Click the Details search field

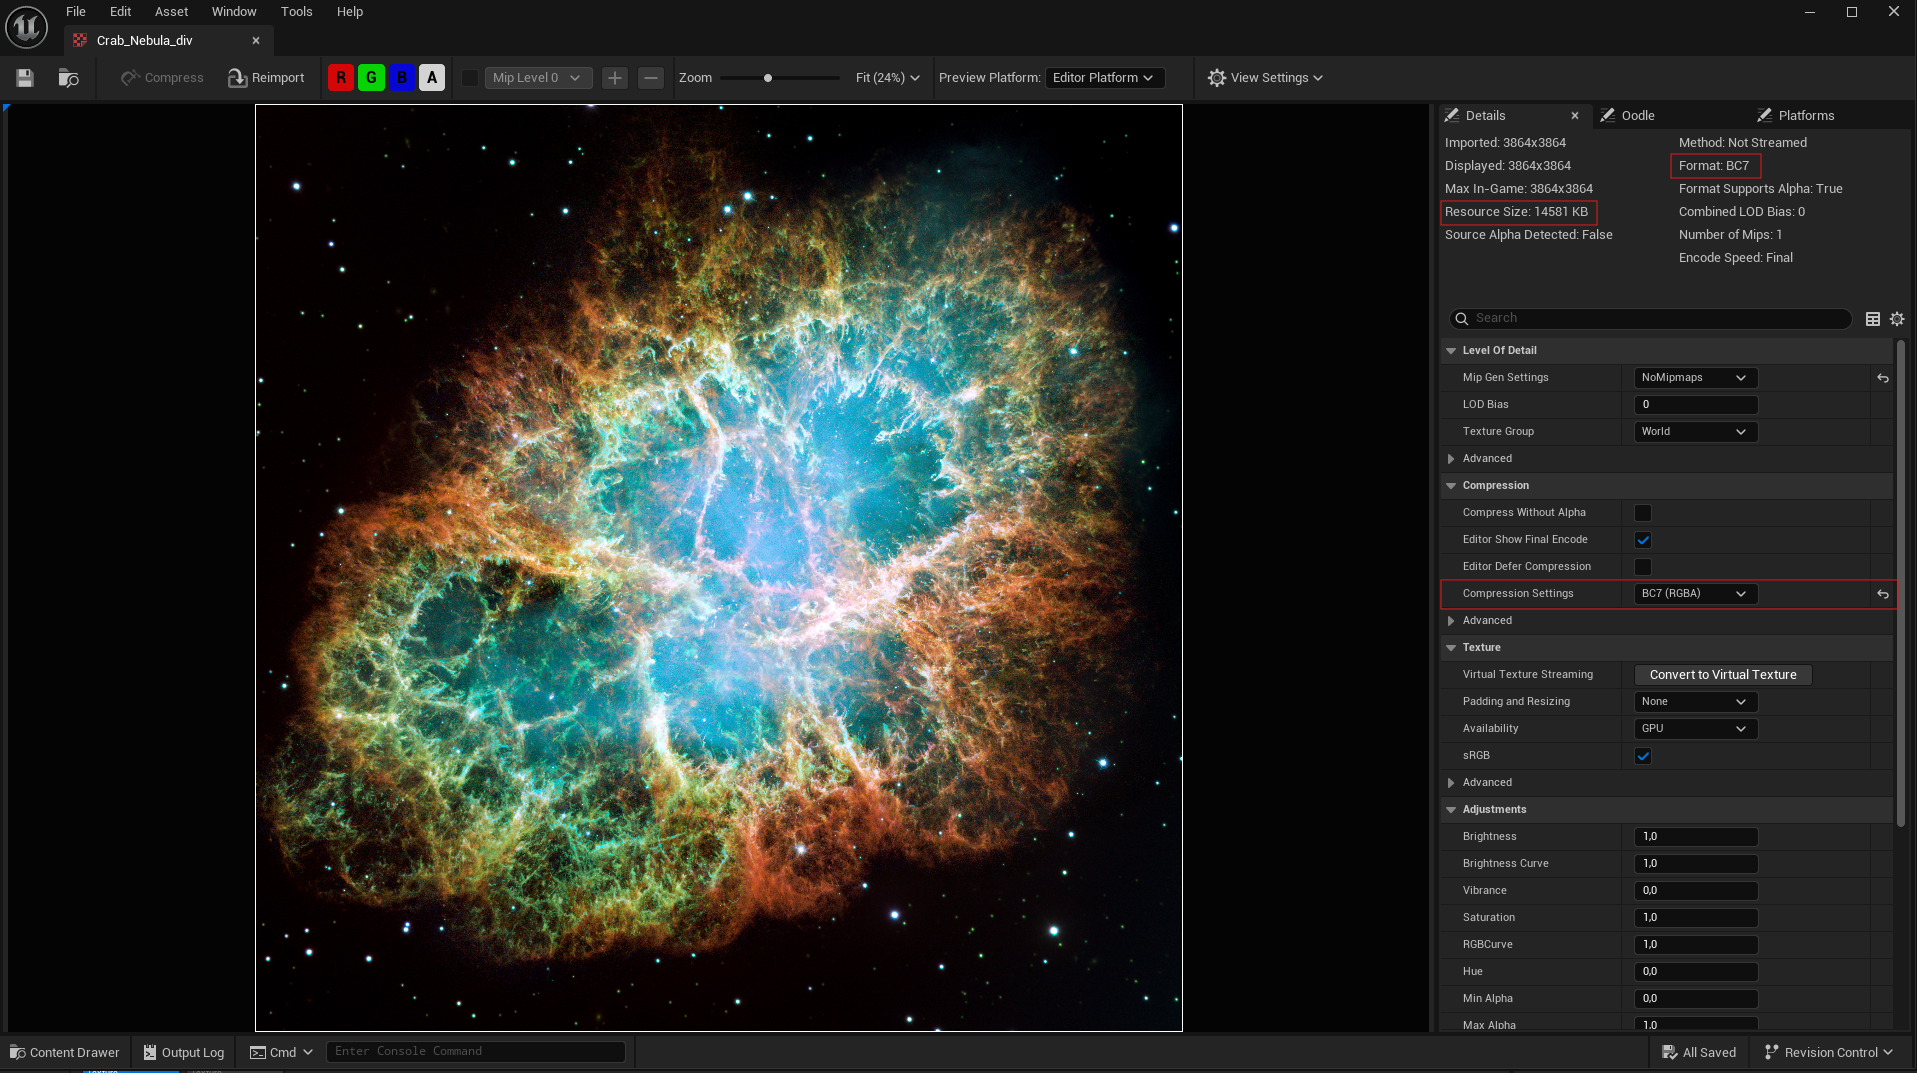pyautogui.click(x=1650, y=318)
